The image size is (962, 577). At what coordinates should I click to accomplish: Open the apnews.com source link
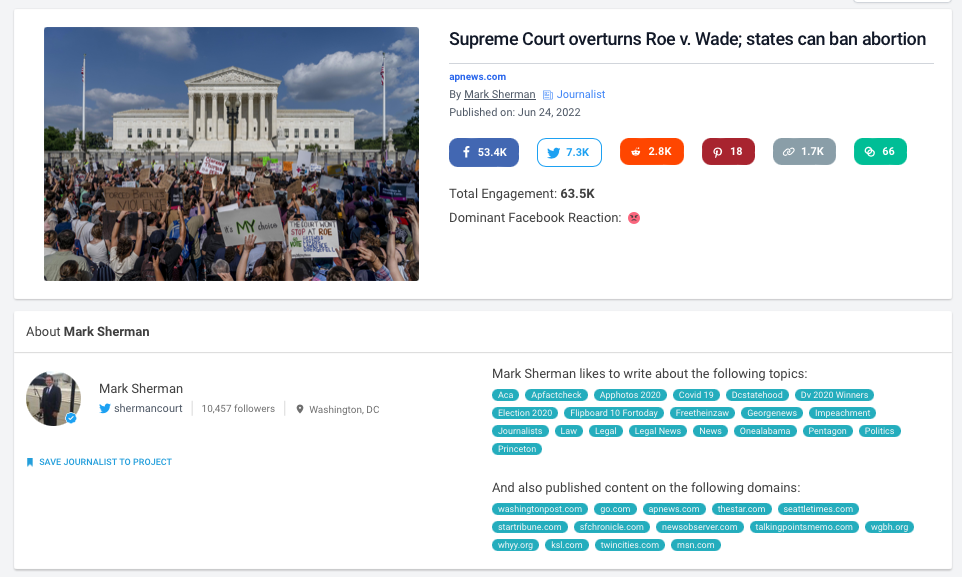coord(477,77)
